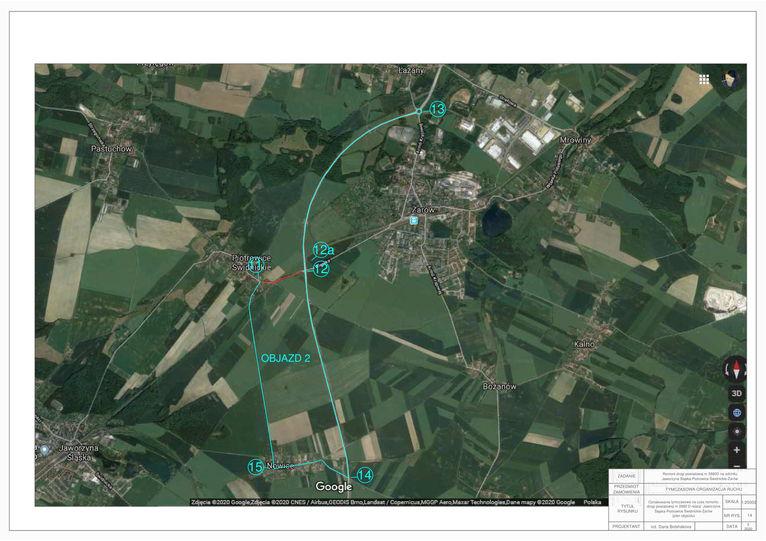This screenshot has height=541, width=766.
Task: Select route marker 12a
Action: 323,250
